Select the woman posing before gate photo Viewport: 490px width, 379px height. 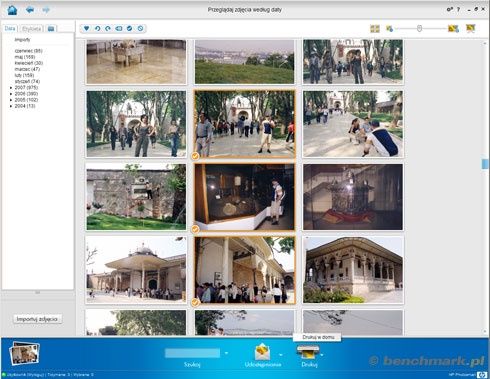pyautogui.click(x=136, y=124)
